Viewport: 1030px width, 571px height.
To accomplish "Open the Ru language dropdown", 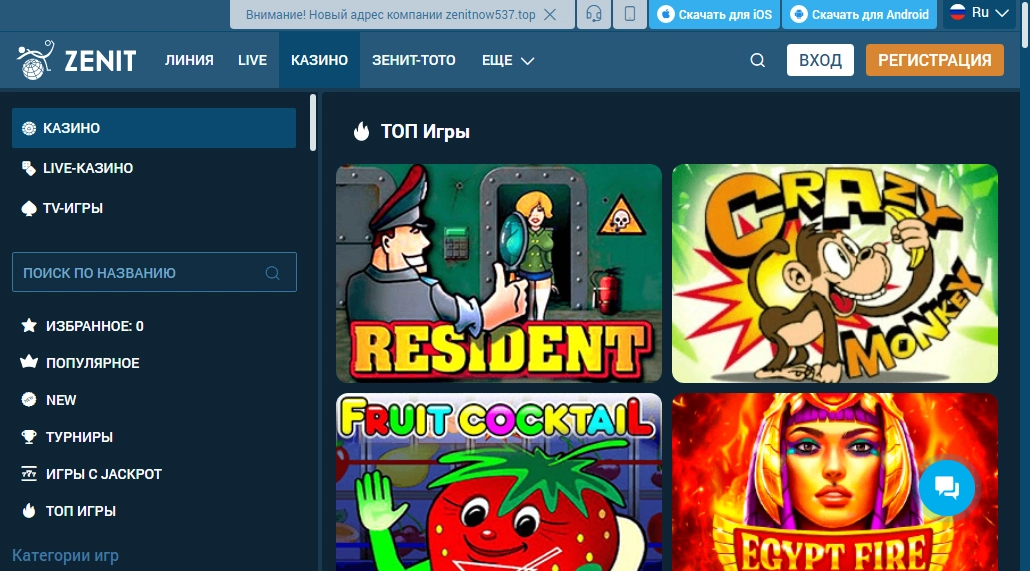I will point(979,13).
